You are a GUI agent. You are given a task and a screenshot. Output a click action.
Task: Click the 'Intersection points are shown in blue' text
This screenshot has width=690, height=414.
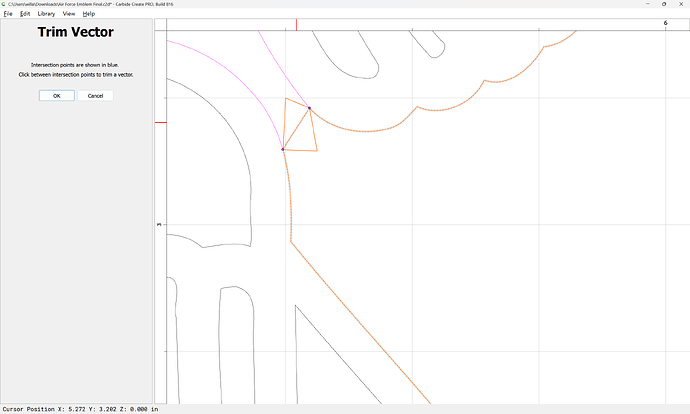(75, 65)
